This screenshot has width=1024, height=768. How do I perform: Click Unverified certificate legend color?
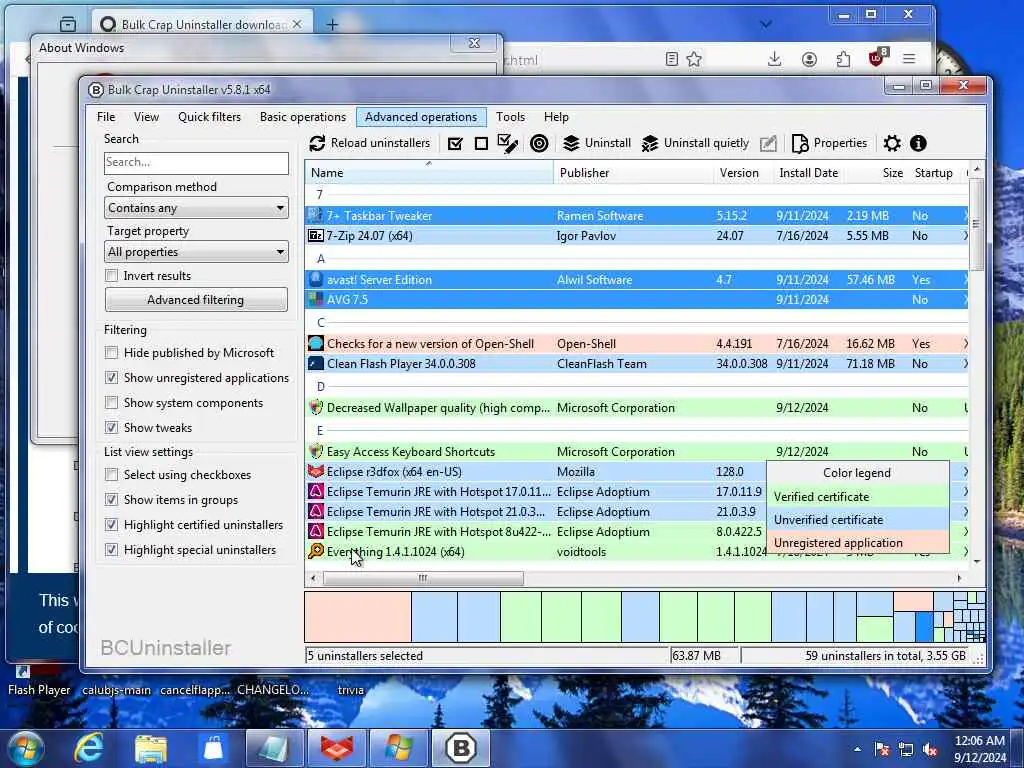857,520
